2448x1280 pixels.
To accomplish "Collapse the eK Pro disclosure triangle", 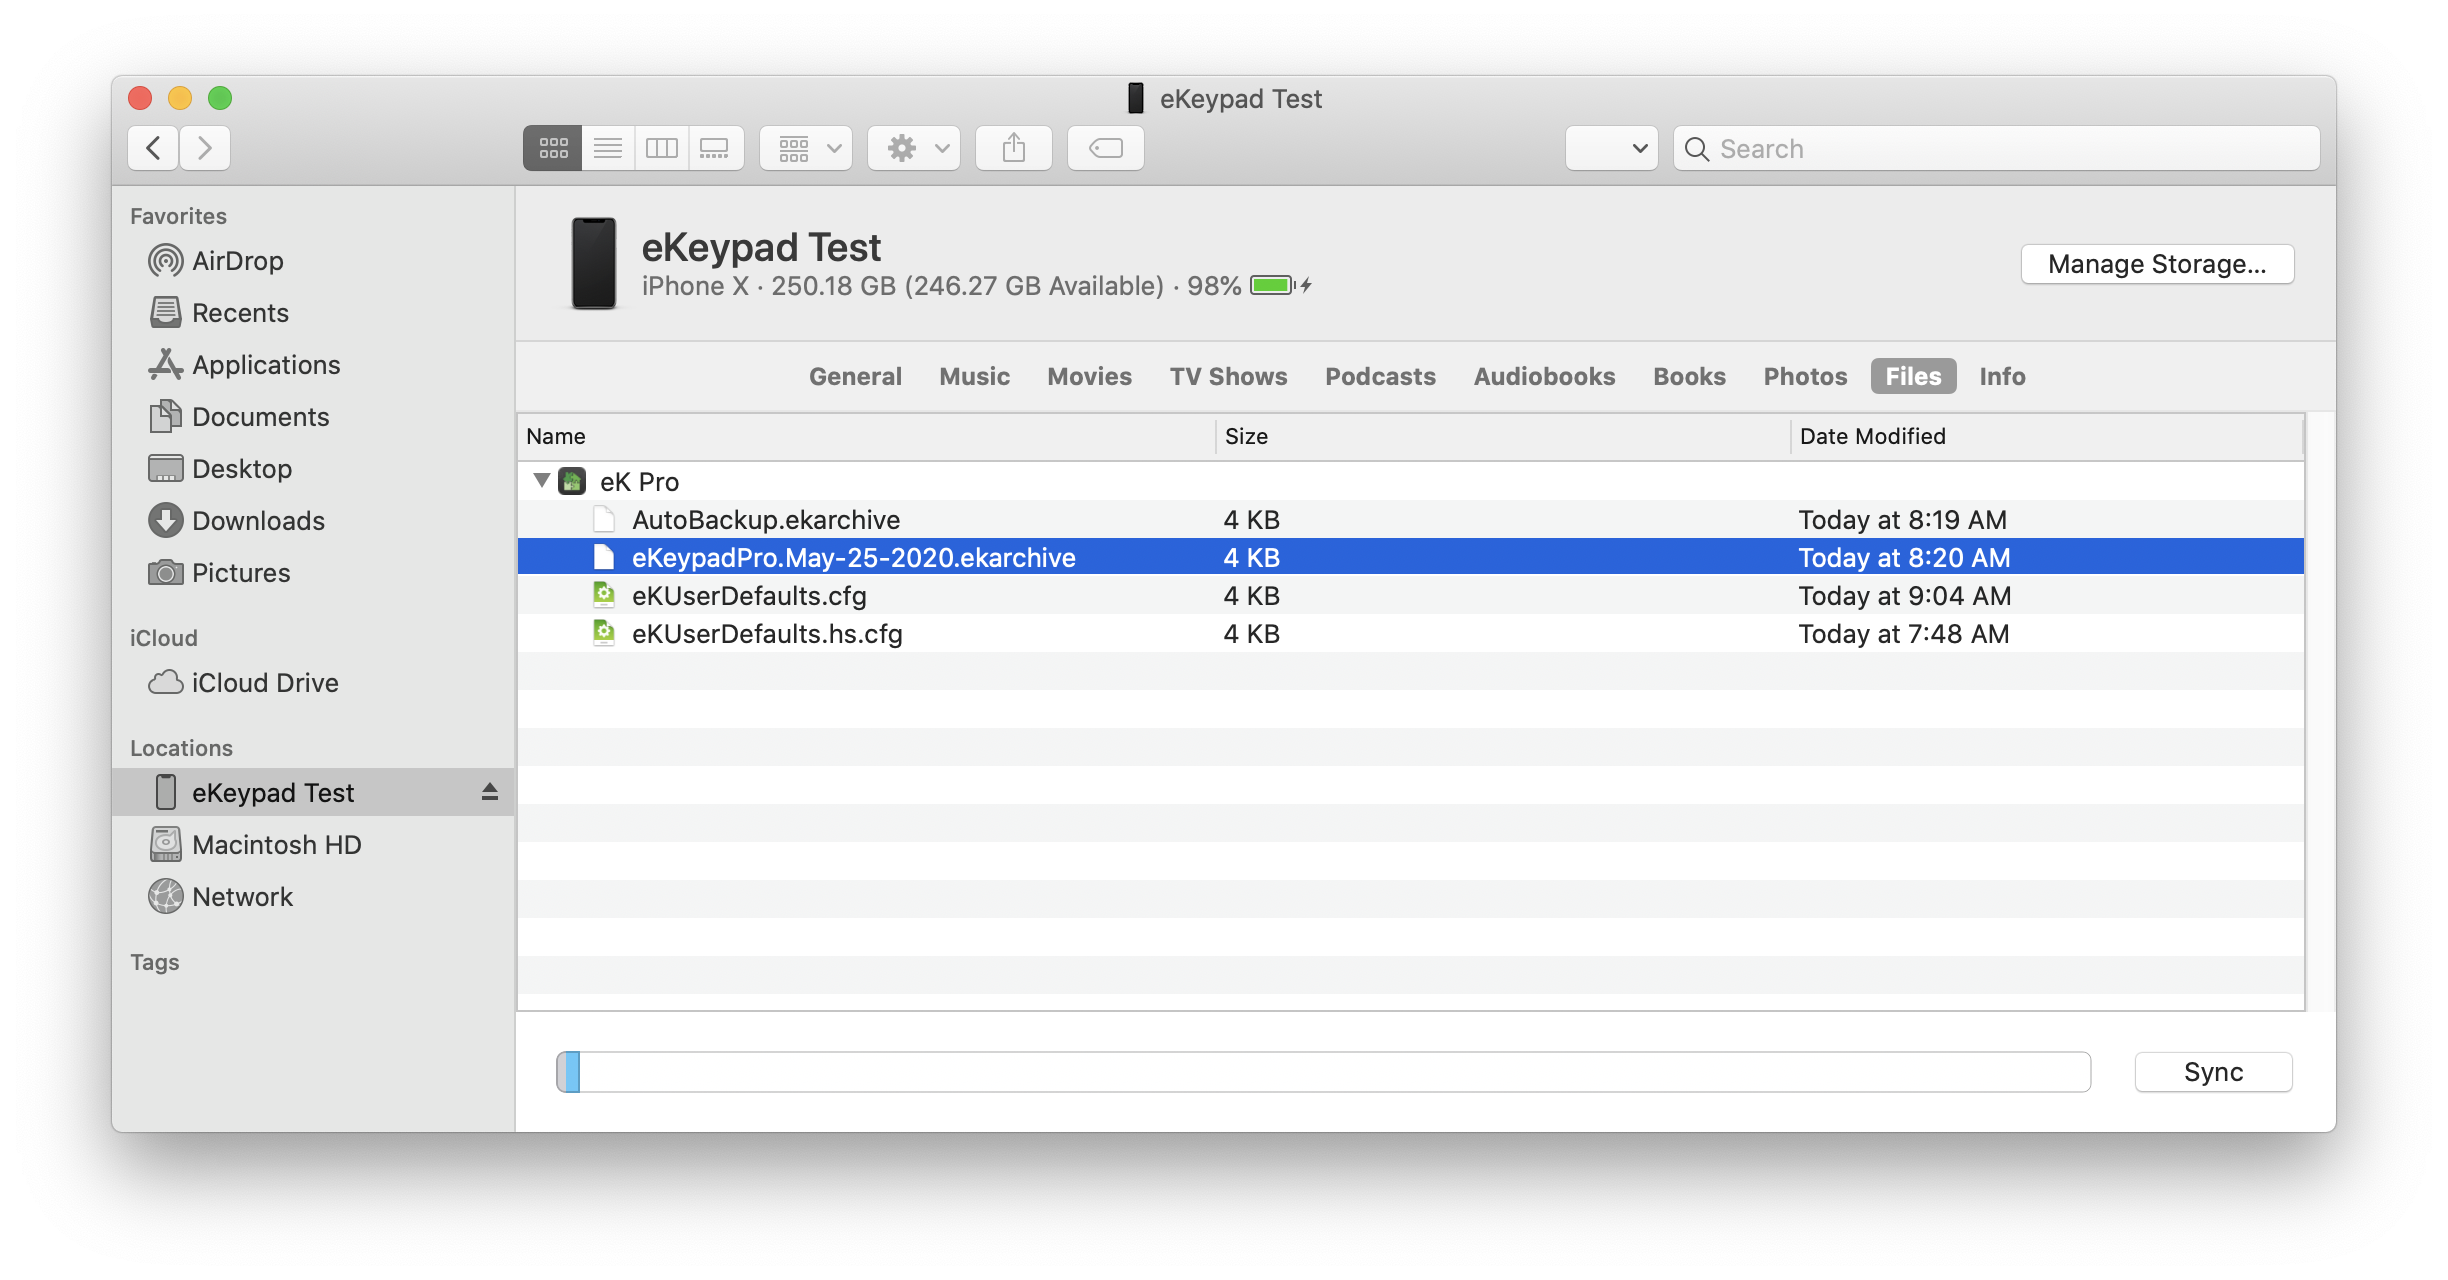I will (x=542, y=481).
